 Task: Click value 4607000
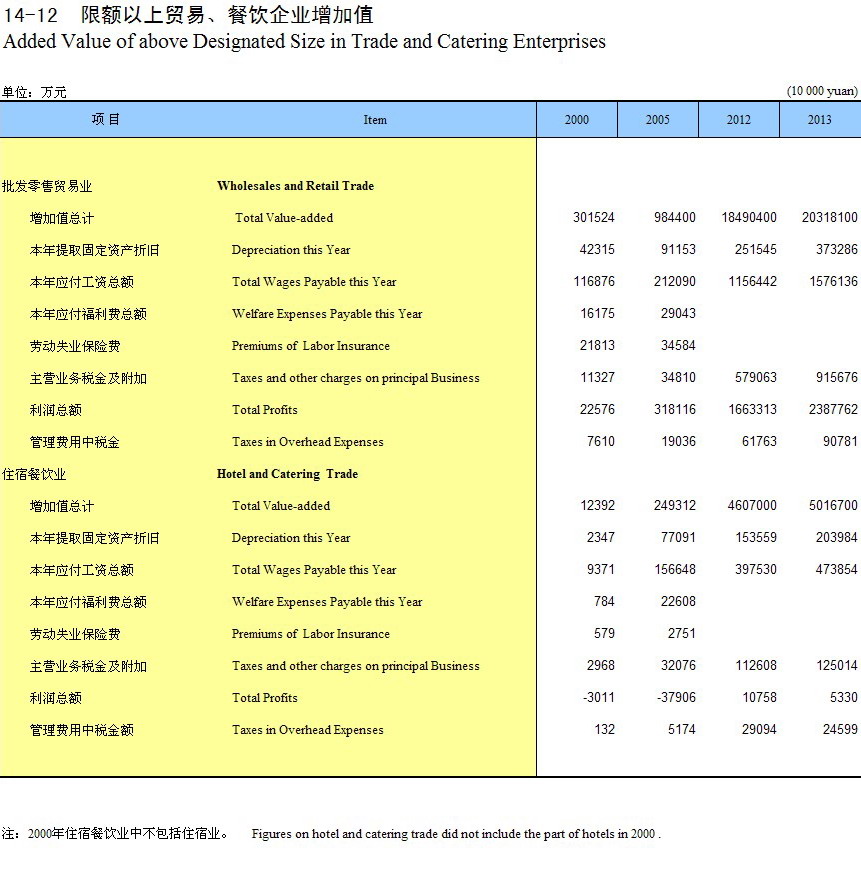click(752, 505)
